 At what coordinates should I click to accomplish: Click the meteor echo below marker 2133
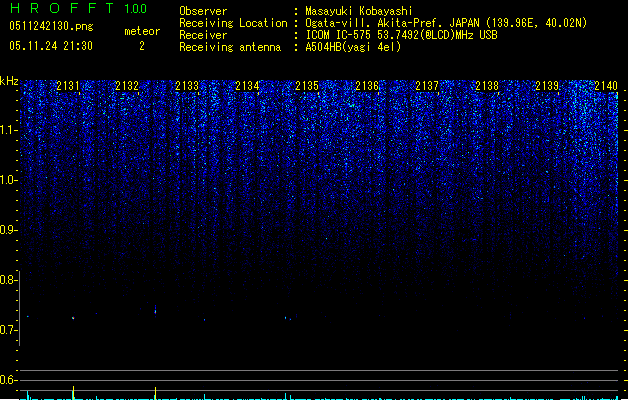(155, 310)
